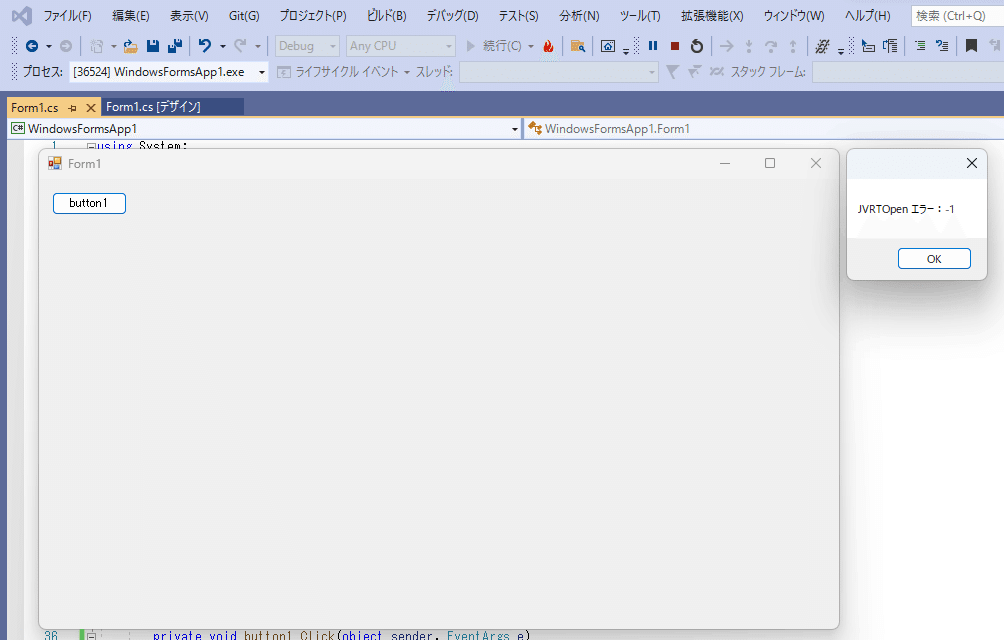The width and height of the screenshot is (1004, 640).
Task: Click the Navigate Forward arrow icon
Action: click(66, 46)
